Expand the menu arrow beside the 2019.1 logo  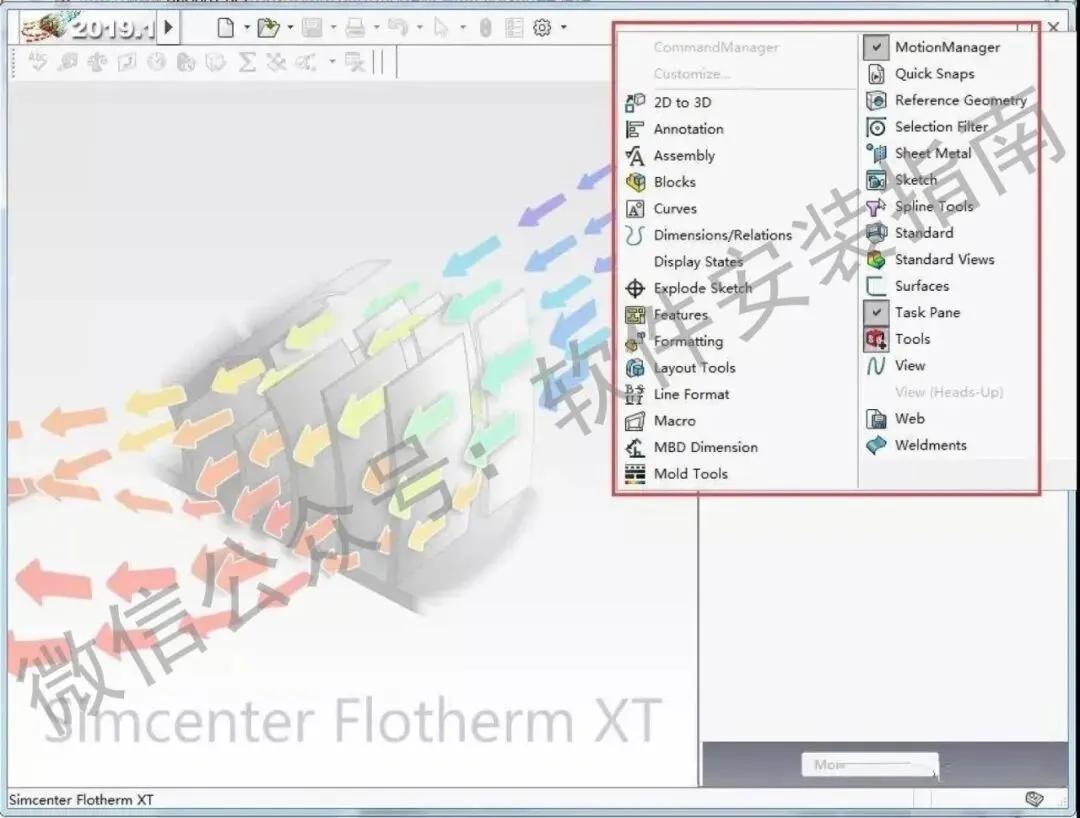tap(169, 28)
